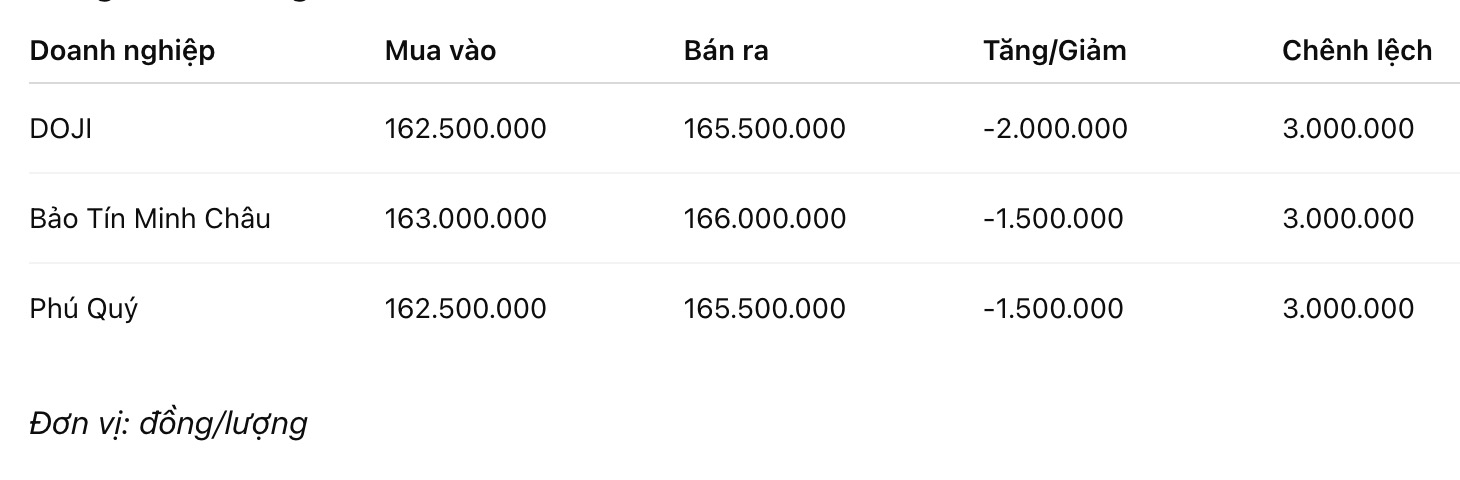Click Bảo Tín Minh Châu's -1.500.000 change
Image resolution: width=1460 pixels, height=480 pixels.
[1053, 218]
